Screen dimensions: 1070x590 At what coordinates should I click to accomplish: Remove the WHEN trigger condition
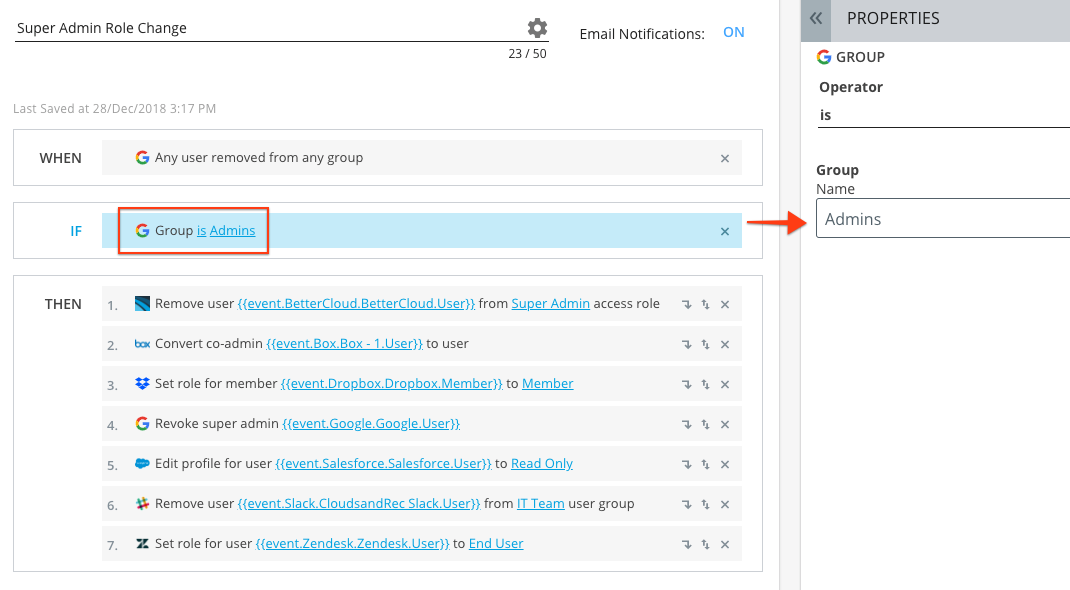(x=725, y=159)
